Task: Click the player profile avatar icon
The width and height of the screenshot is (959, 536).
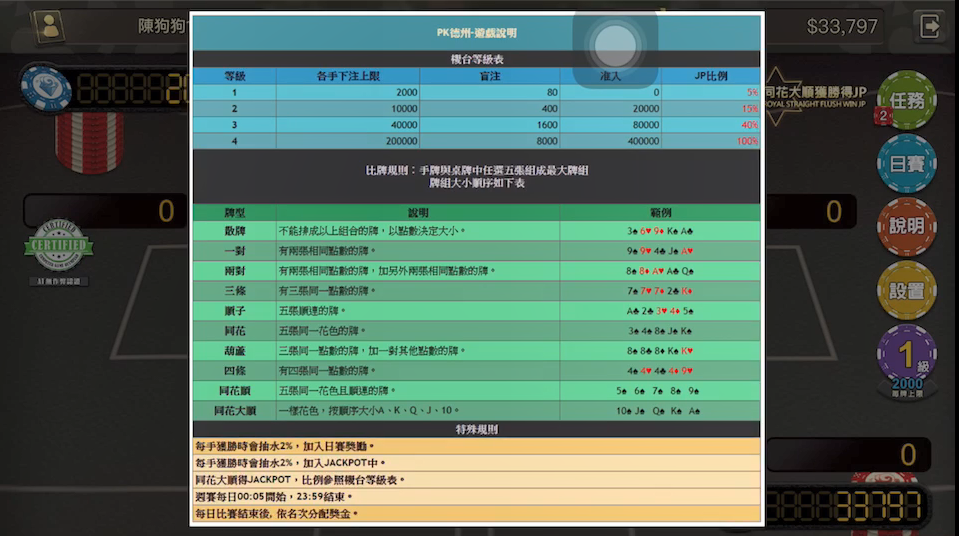Action: pyautogui.click(x=46, y=25)
